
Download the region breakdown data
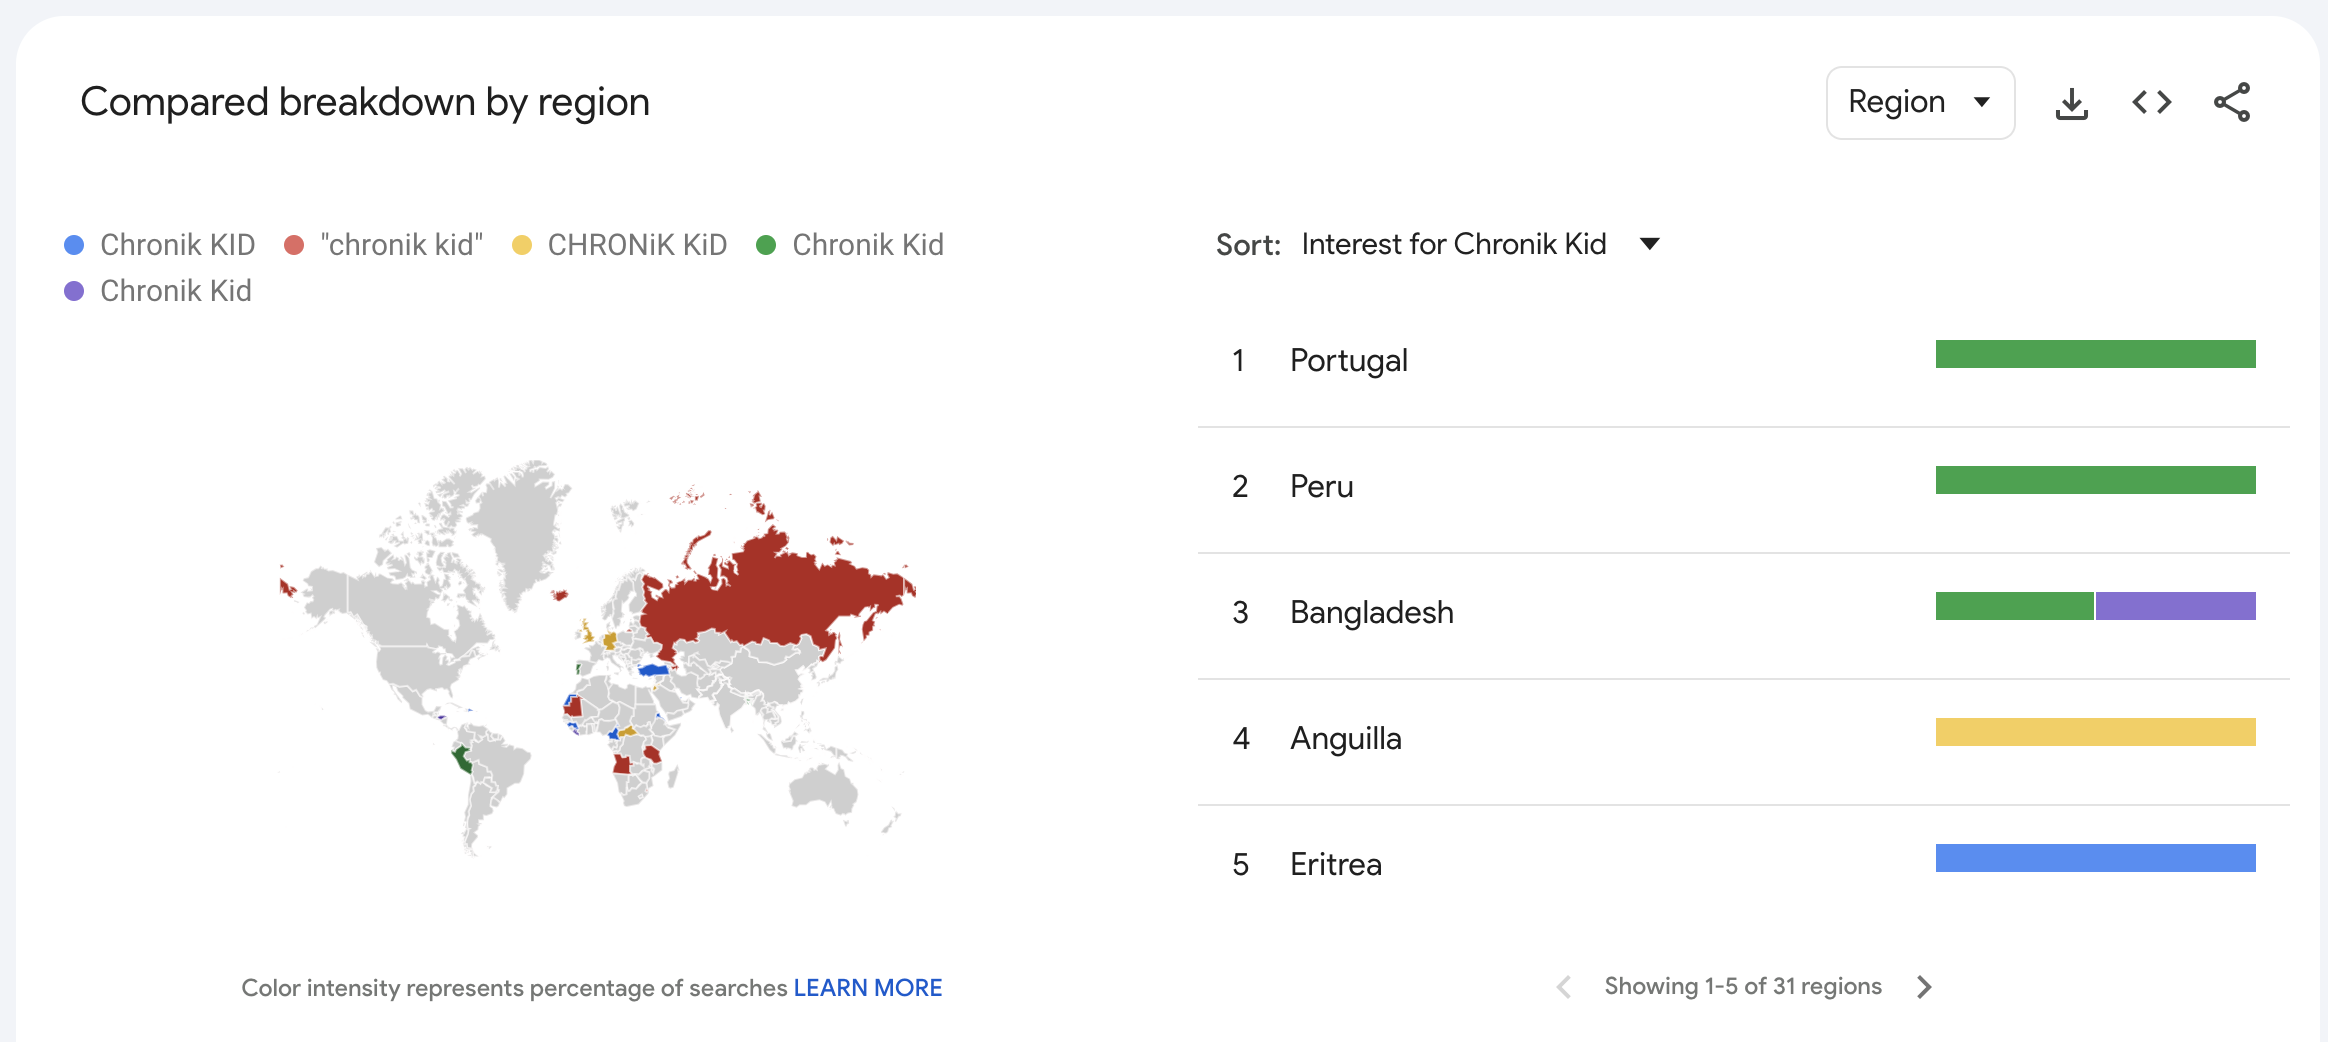2071,103
